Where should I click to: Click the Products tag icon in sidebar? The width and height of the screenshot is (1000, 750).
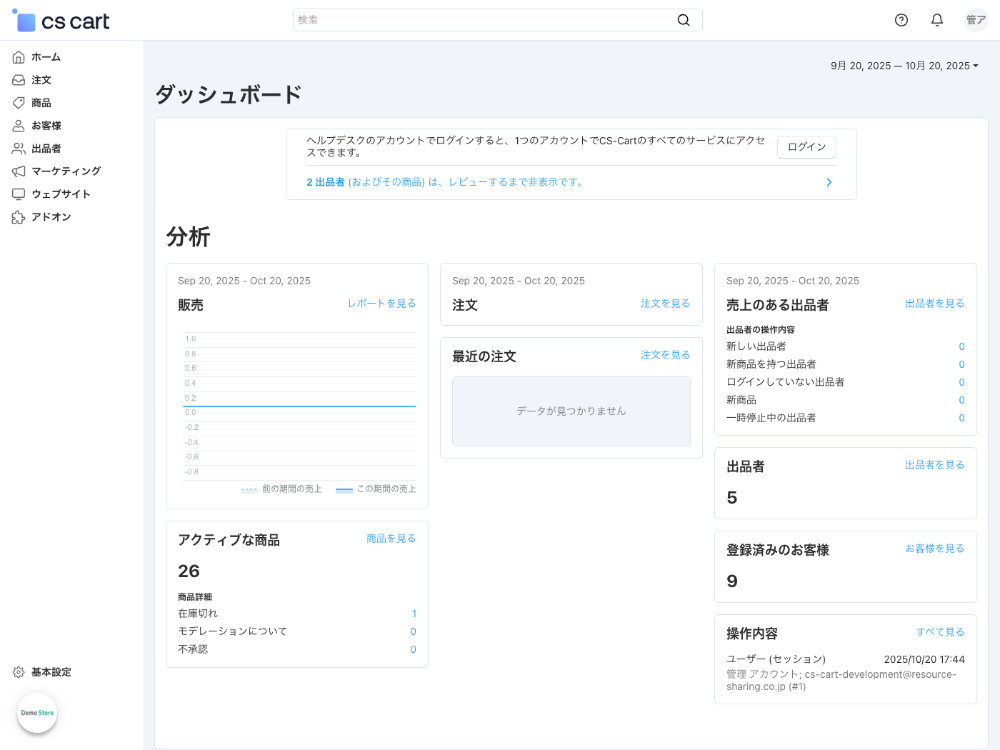click(x=18, y=103)
